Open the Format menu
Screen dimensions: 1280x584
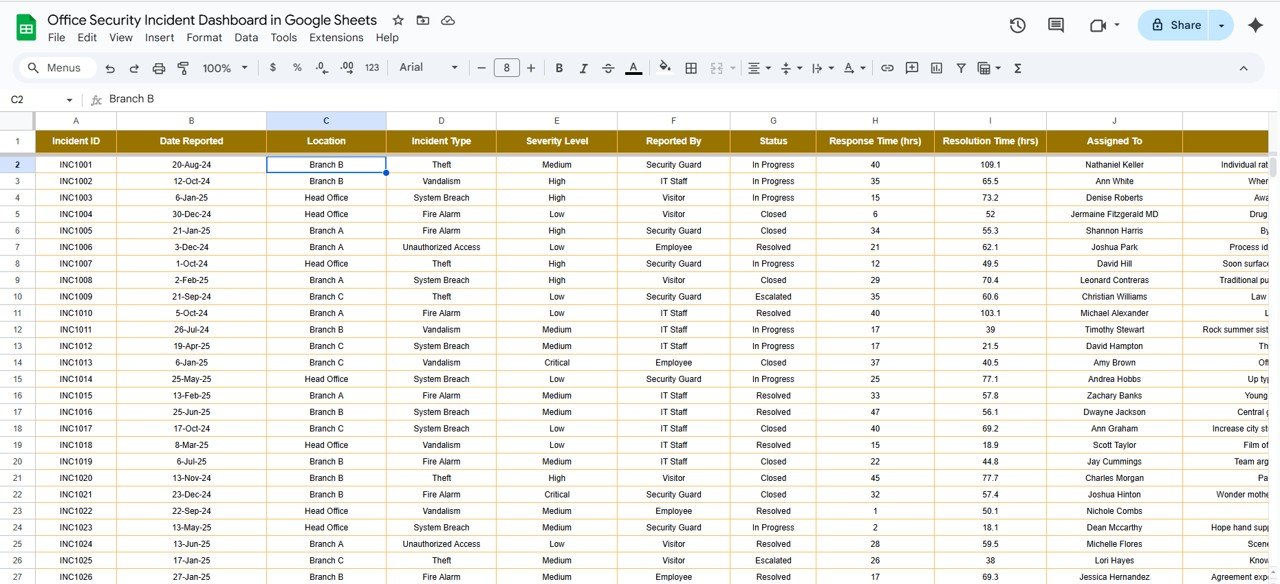[204, 38]
